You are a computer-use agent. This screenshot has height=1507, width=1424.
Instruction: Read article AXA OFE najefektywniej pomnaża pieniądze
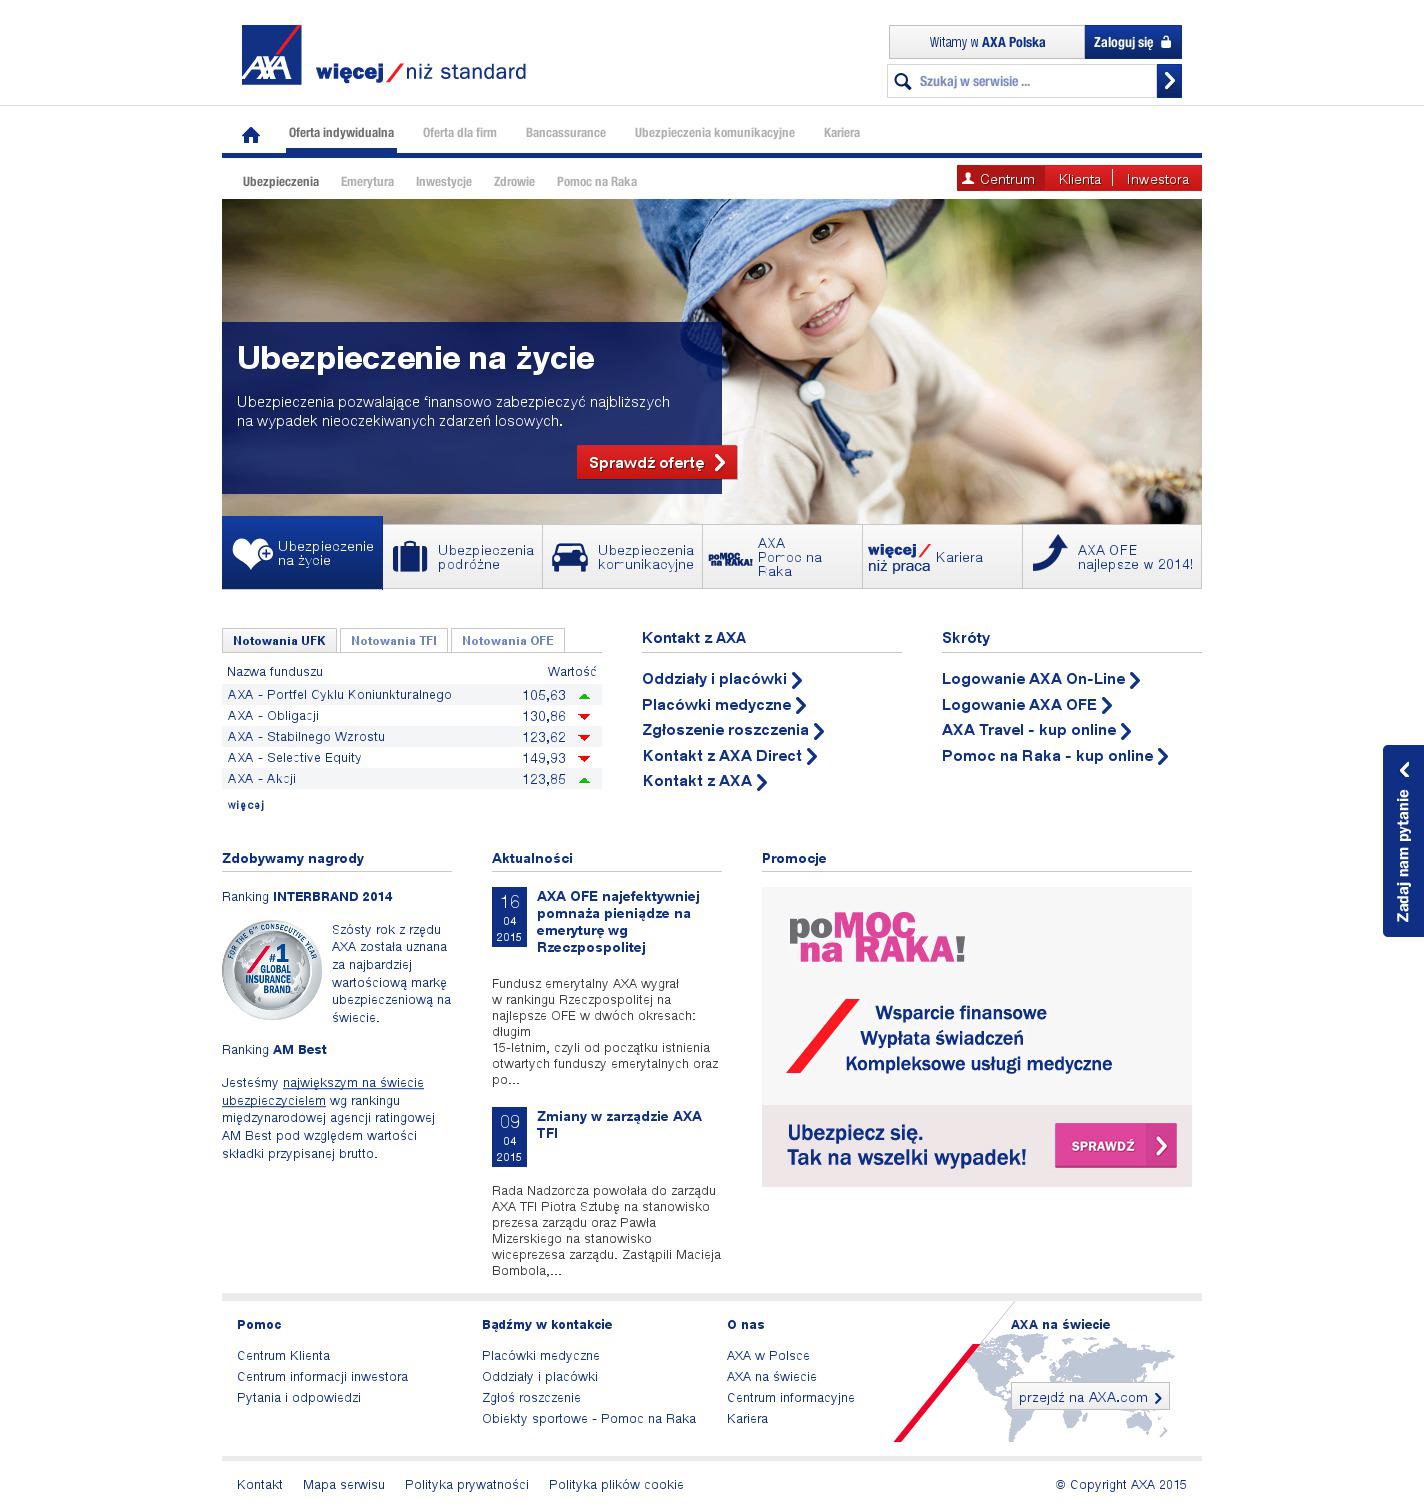coord(618,922)
